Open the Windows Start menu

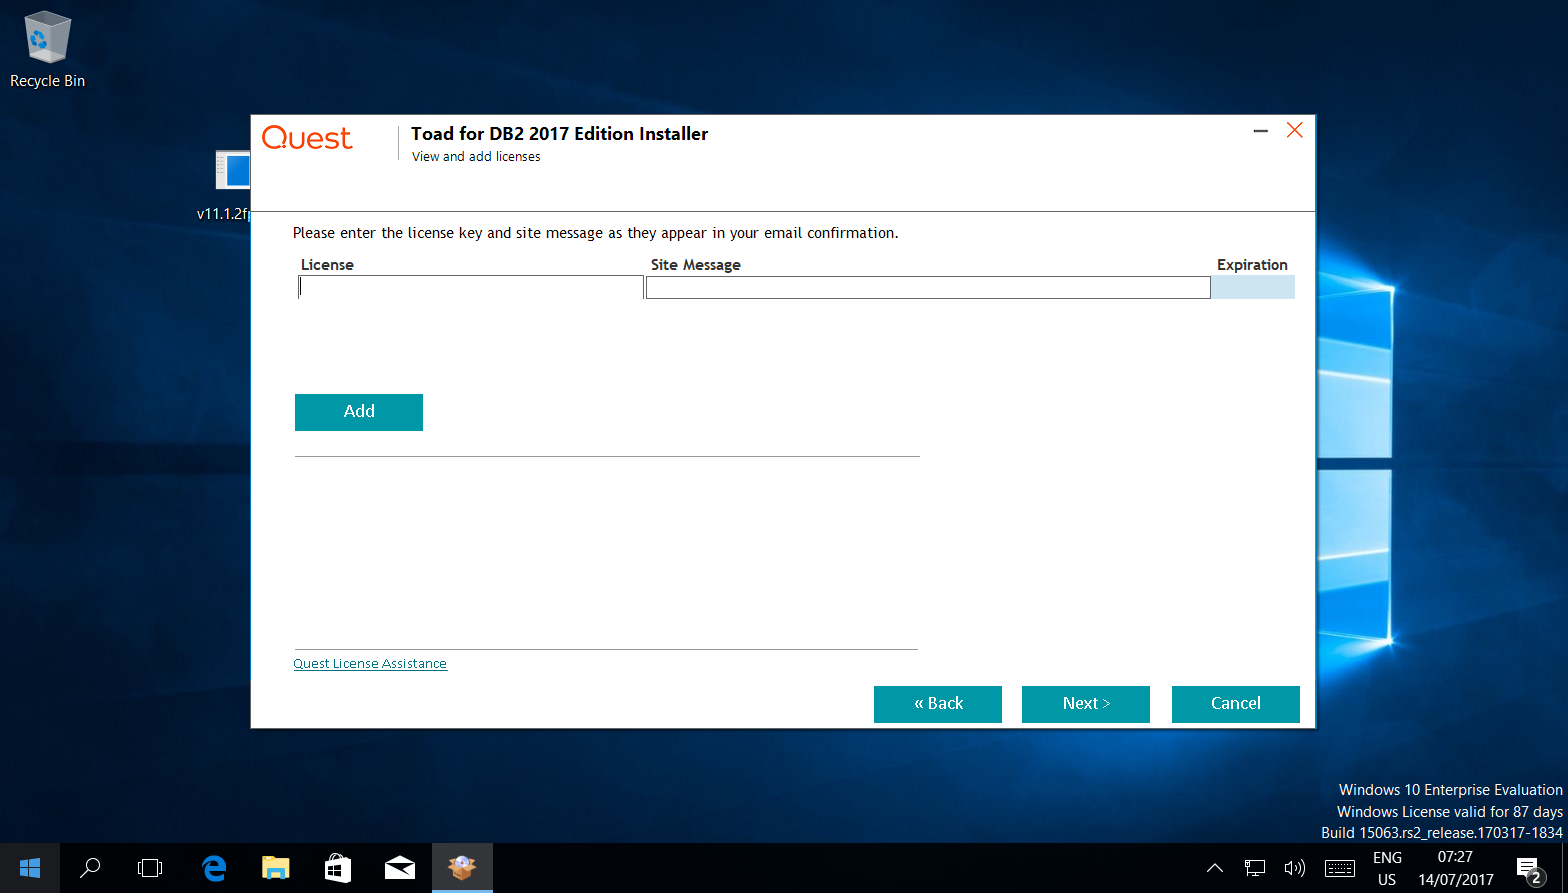coord(30,868)
